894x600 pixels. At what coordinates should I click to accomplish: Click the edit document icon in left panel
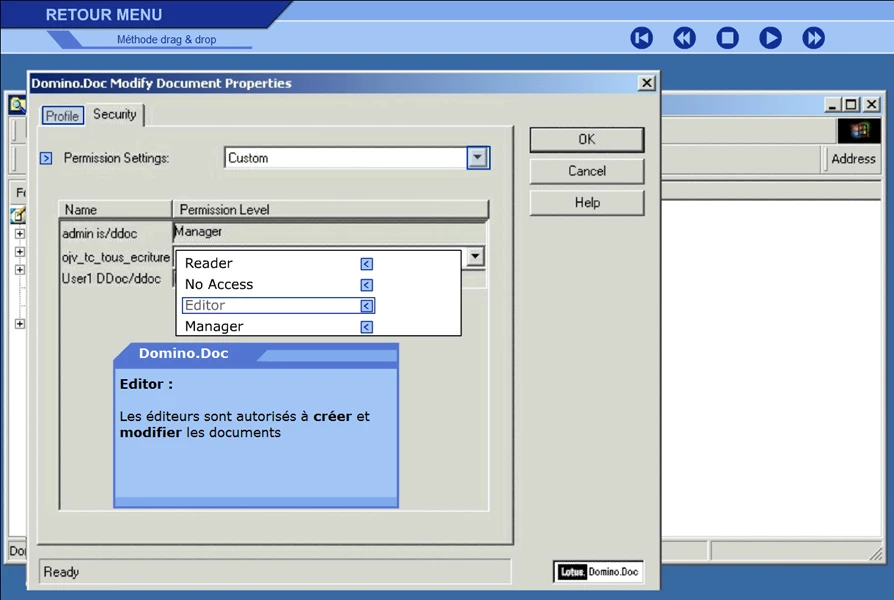click(x=18, y=216)
